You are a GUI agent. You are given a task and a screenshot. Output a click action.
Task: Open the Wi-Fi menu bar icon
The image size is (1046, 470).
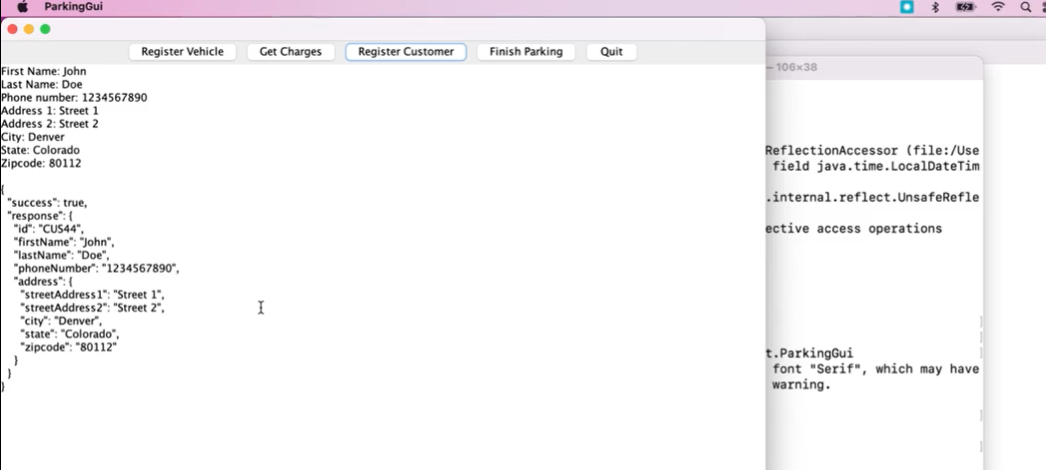998,7
